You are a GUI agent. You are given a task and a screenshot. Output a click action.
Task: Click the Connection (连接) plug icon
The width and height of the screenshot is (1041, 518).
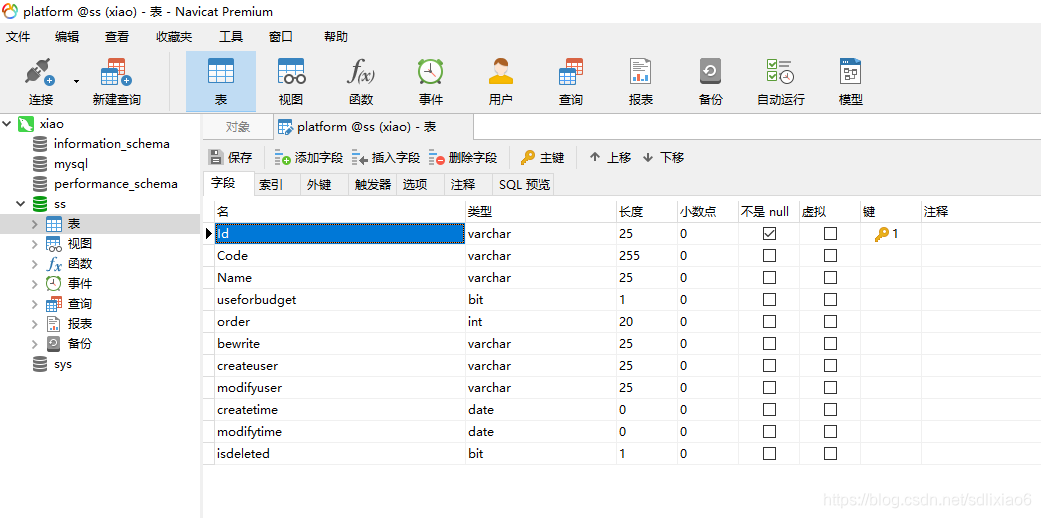(x=40, y=72)
